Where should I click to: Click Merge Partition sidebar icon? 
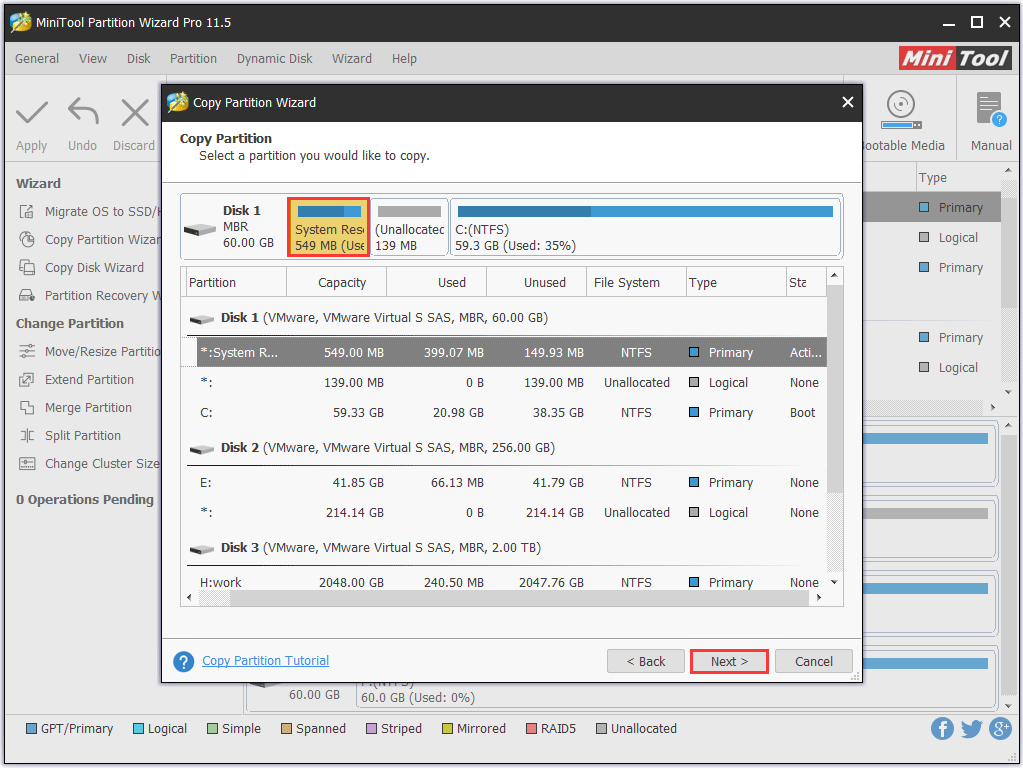coord(27,408)
